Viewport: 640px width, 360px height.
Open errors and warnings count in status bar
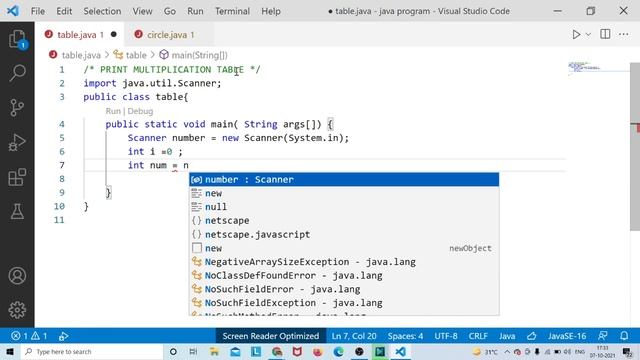click(x=29, y=336)
